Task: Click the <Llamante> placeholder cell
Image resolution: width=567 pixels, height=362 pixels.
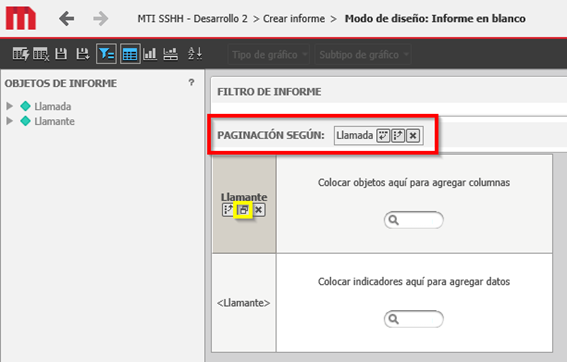Action: [243, 303]
